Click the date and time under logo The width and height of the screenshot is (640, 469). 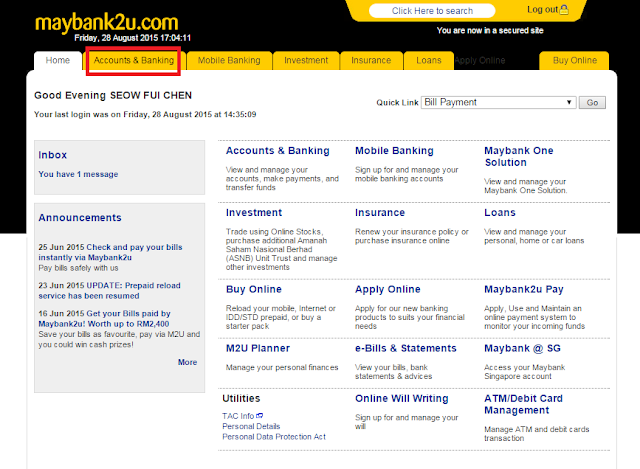click(x=133, y=38)
